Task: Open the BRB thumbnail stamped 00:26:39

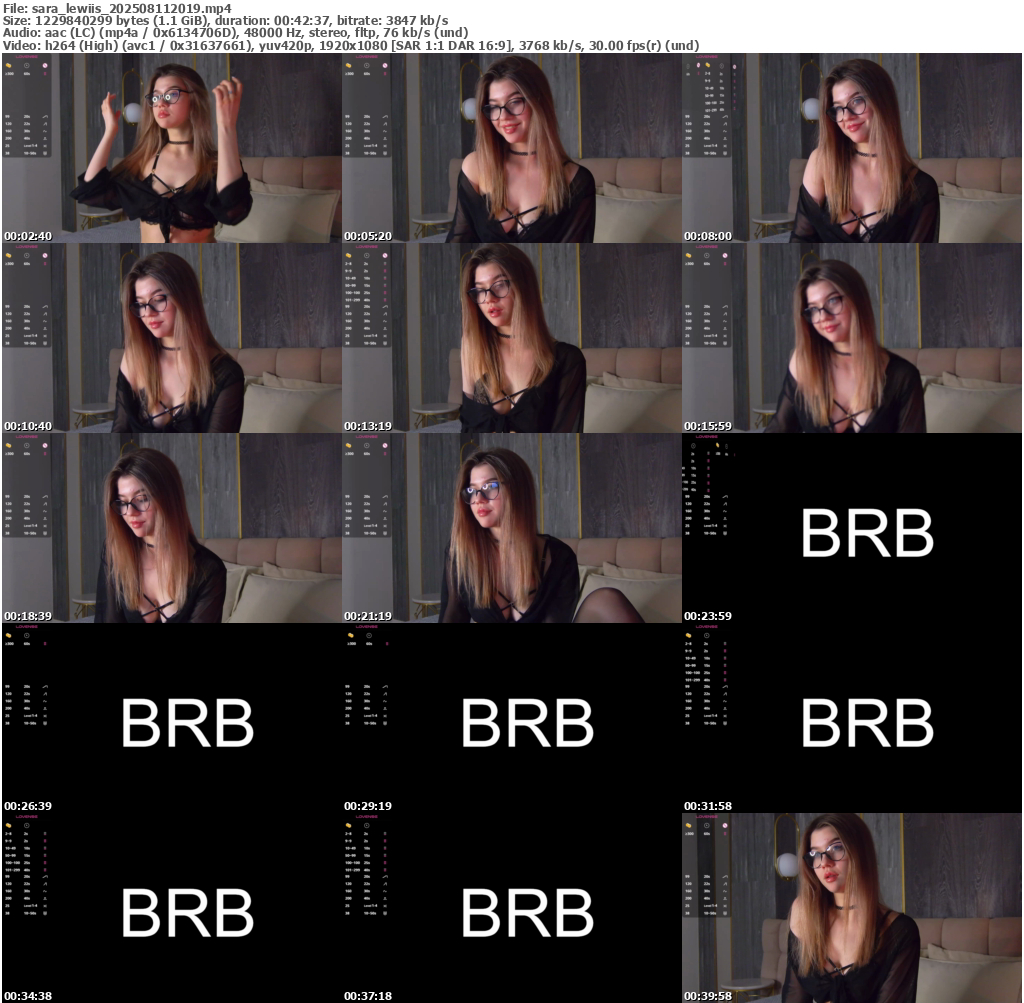Action: click(x=172, y=718)
